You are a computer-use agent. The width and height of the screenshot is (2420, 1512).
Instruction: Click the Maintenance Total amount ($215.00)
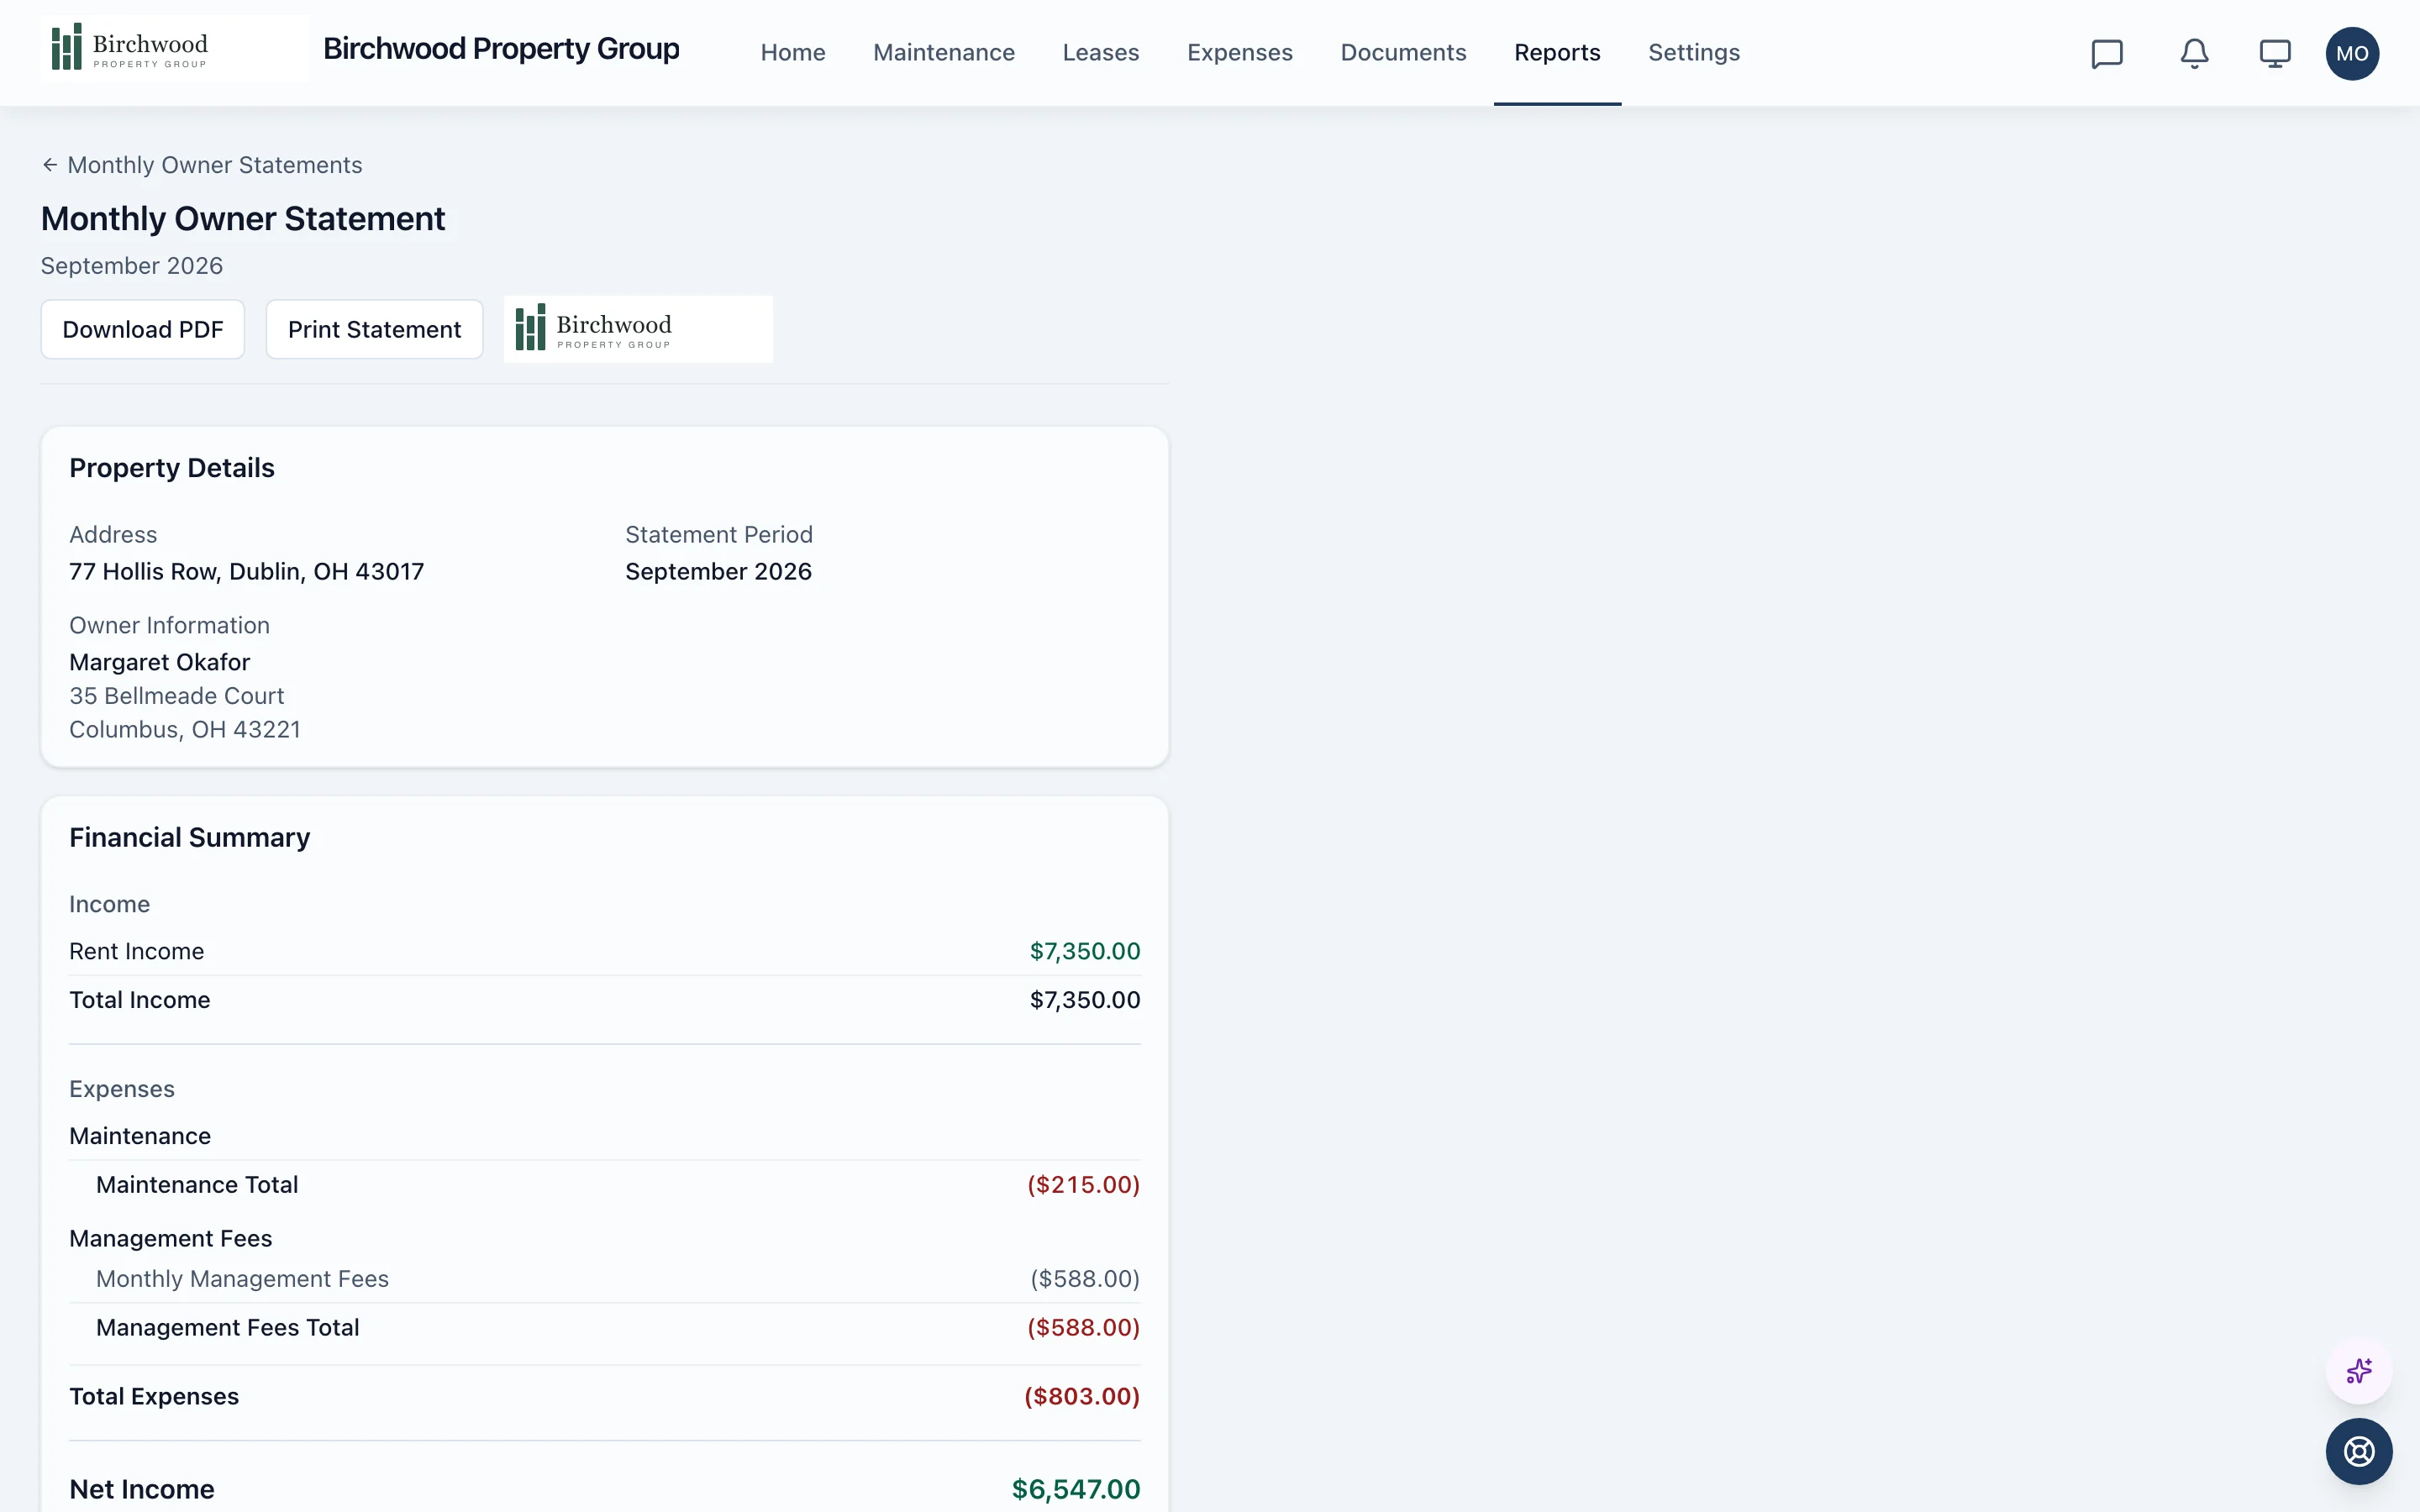(x=1084, y=1184)
